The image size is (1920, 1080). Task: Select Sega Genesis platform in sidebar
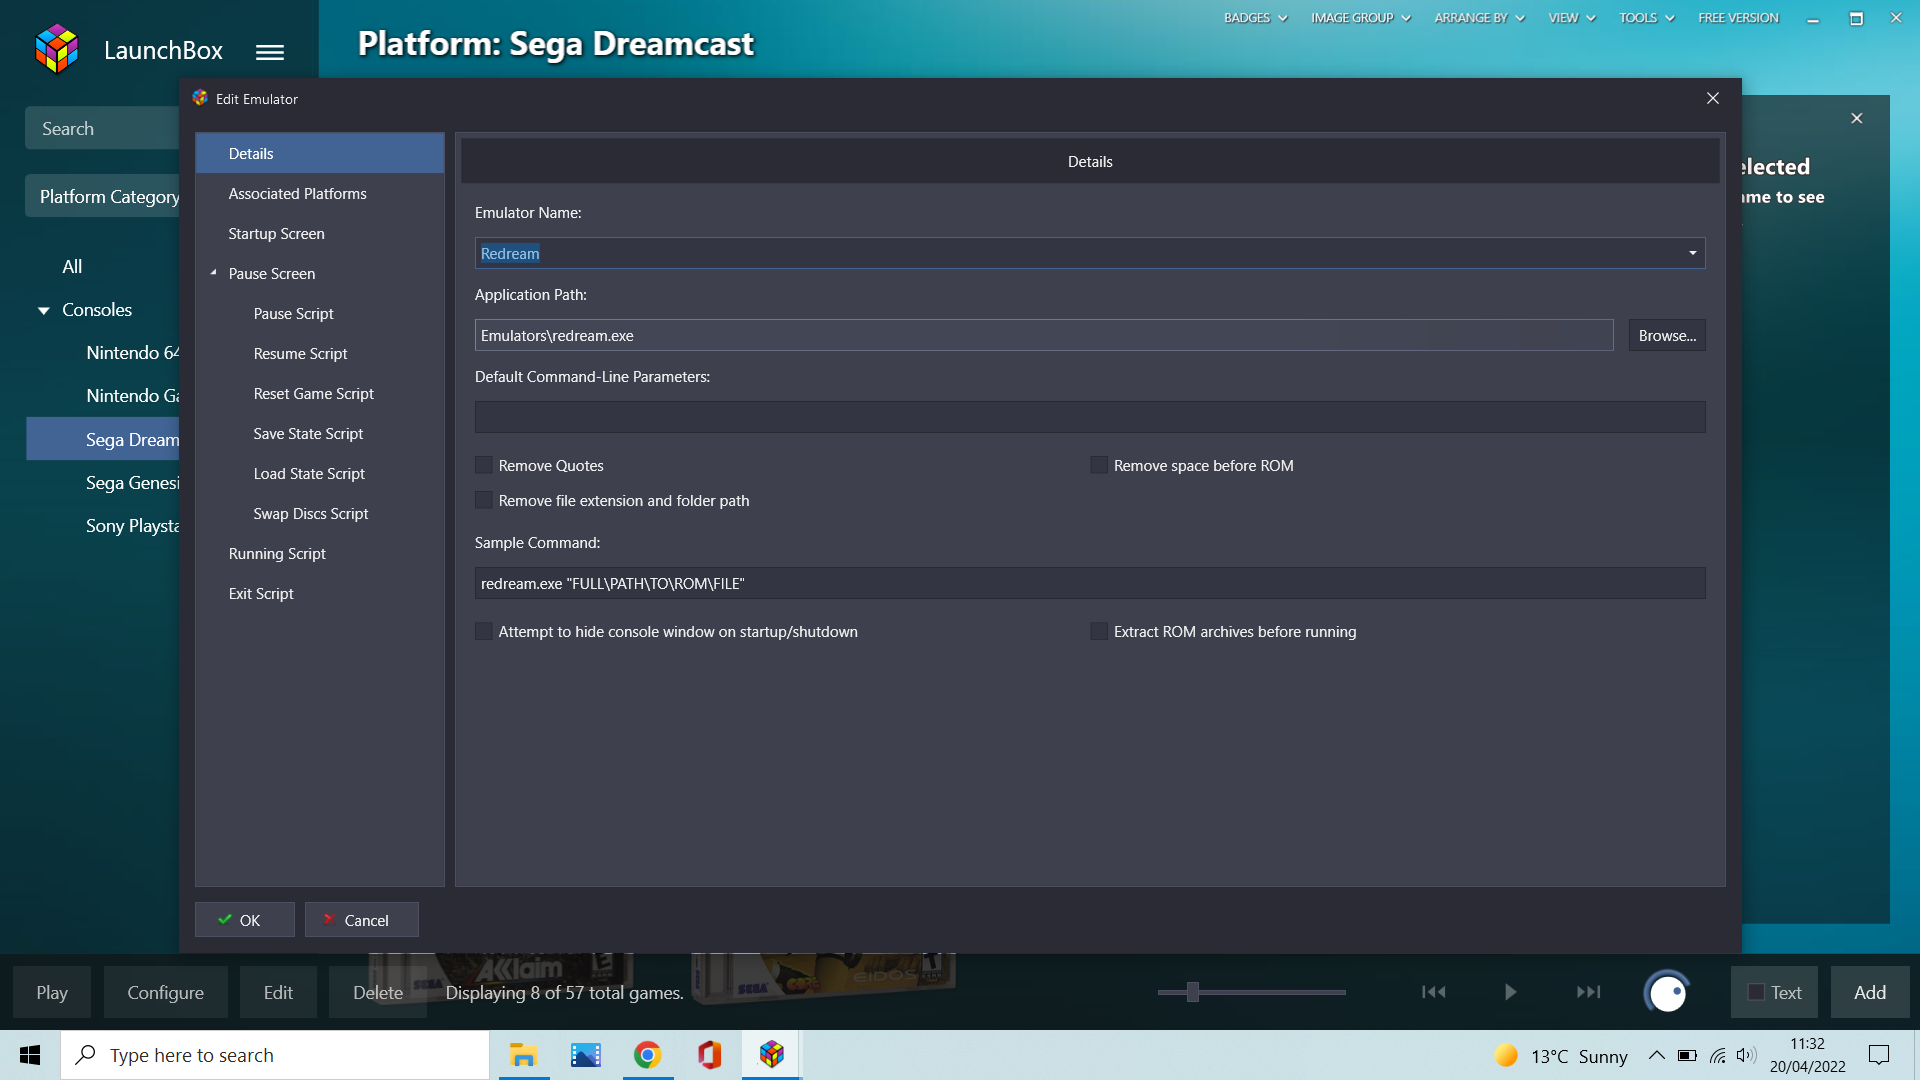(x=132, y=483)
